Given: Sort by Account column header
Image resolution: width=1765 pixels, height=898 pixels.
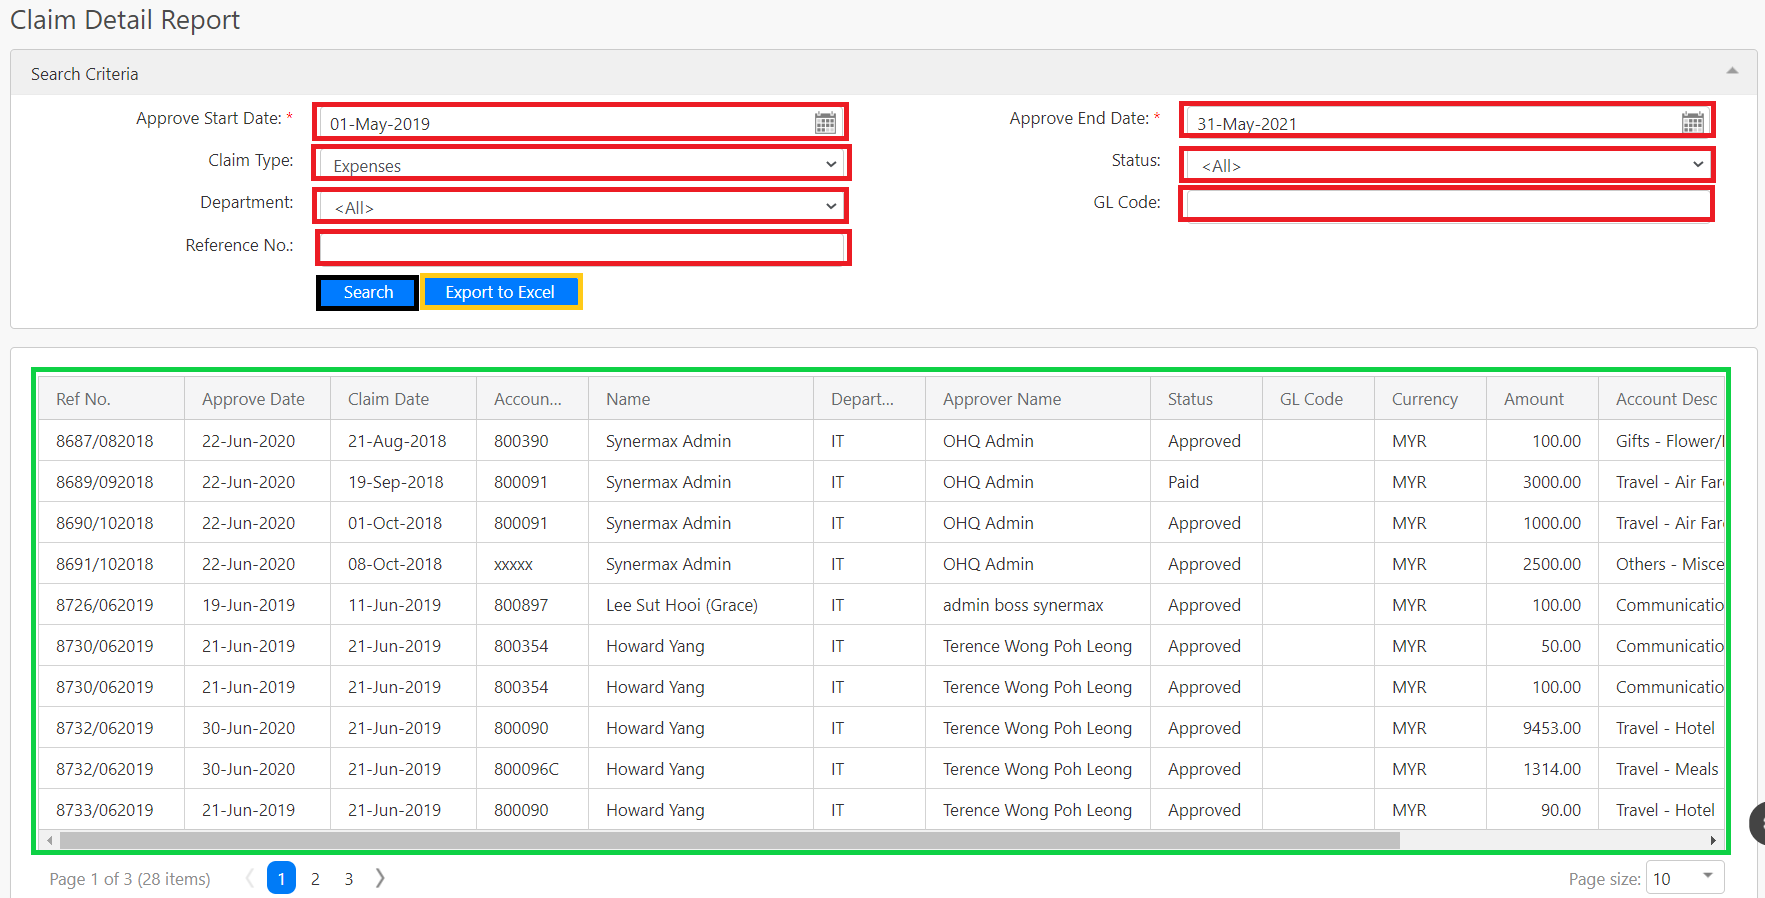Looking at the screenshot, I should 532,398.
